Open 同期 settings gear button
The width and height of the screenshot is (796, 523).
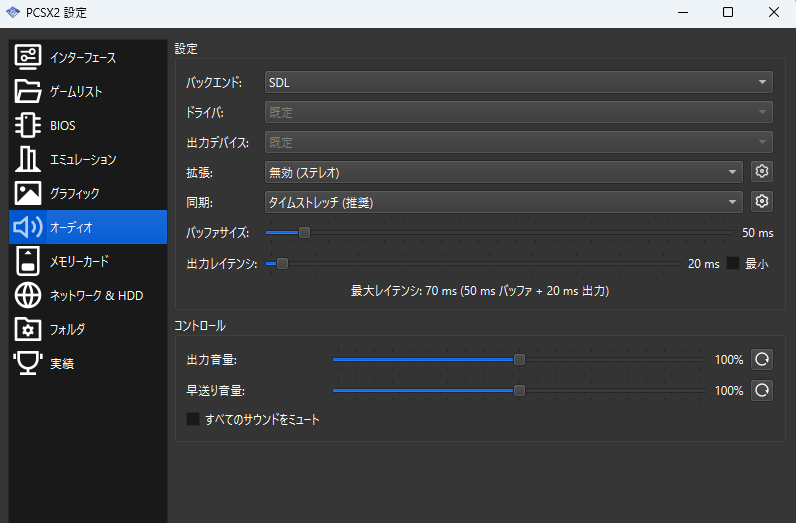click(762, 202)
